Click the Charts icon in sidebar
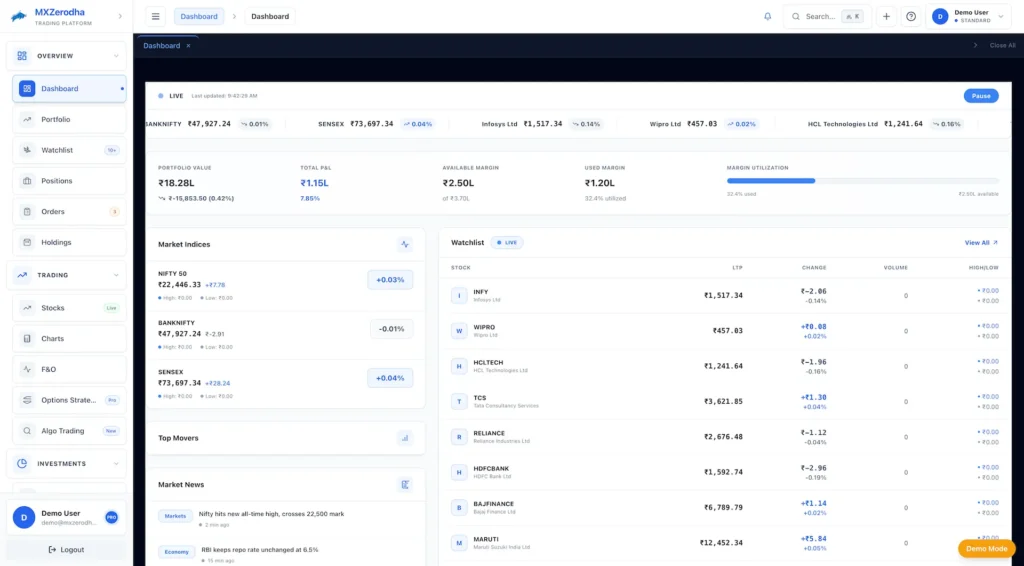 click(x=27, y=339)
